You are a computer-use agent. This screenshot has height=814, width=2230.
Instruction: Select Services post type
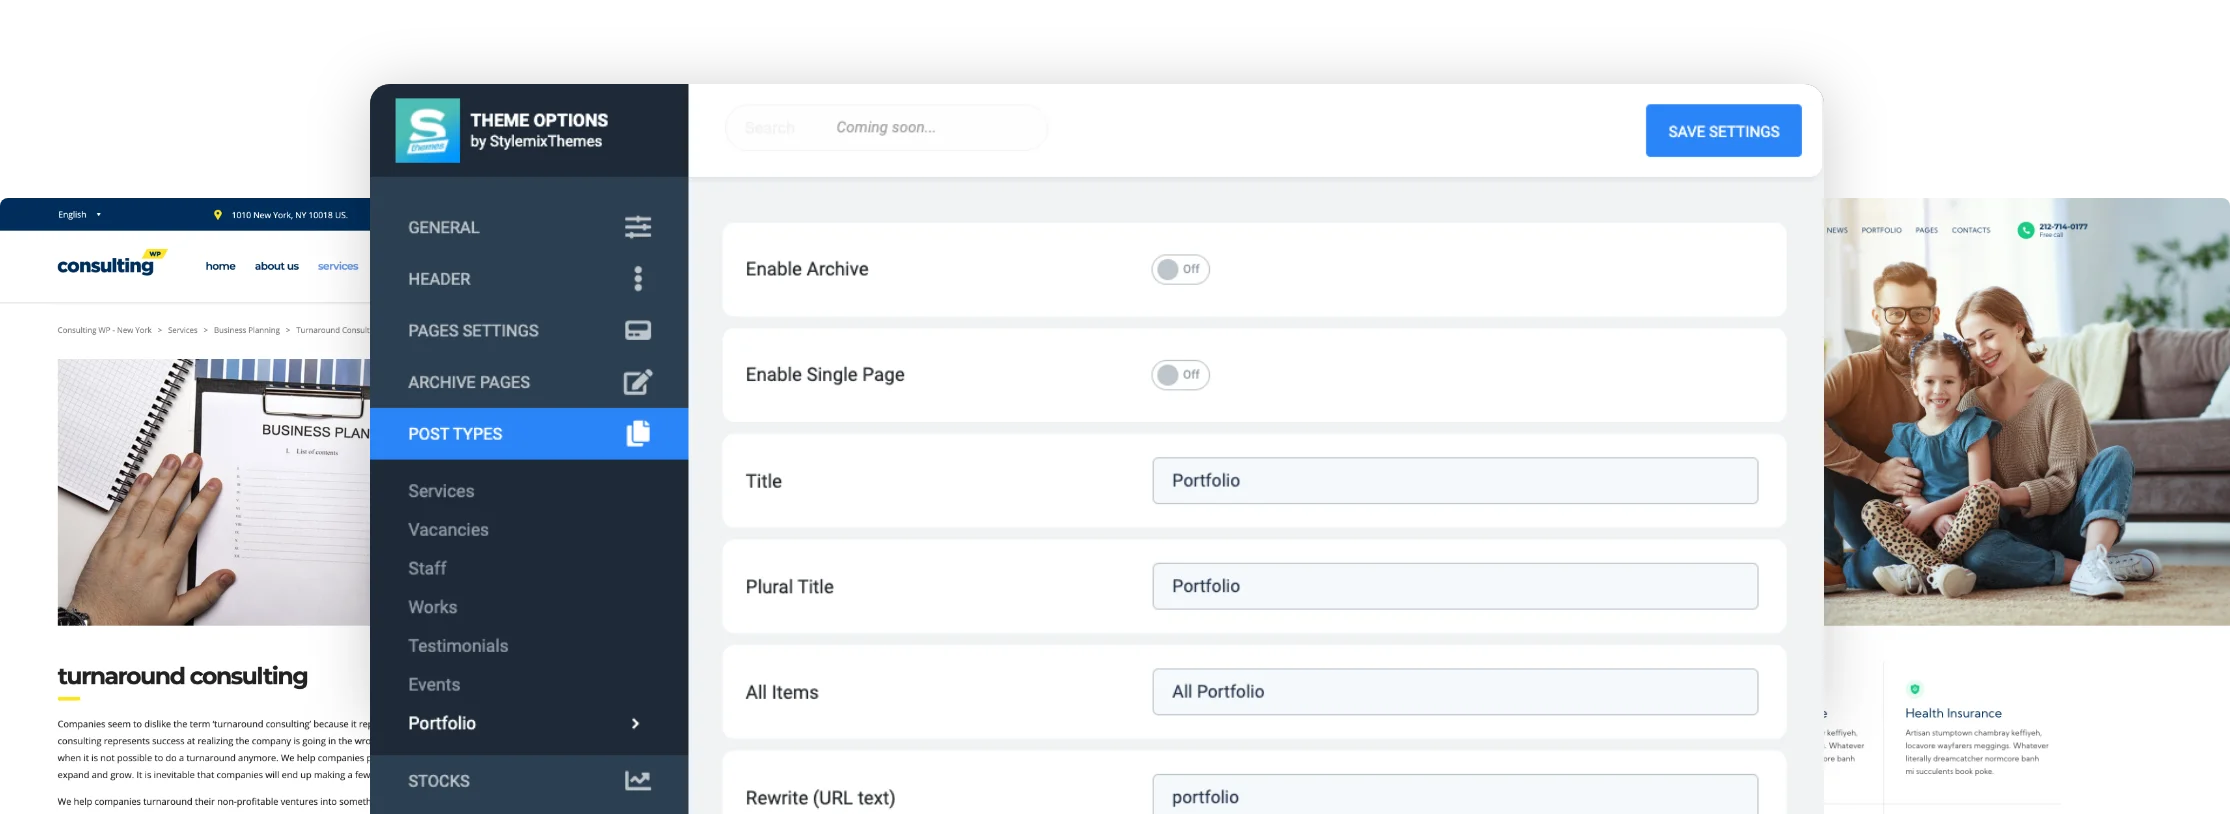point(441,491)
